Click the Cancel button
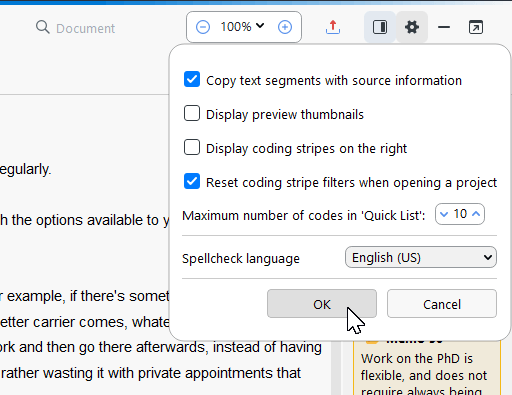 442,304
